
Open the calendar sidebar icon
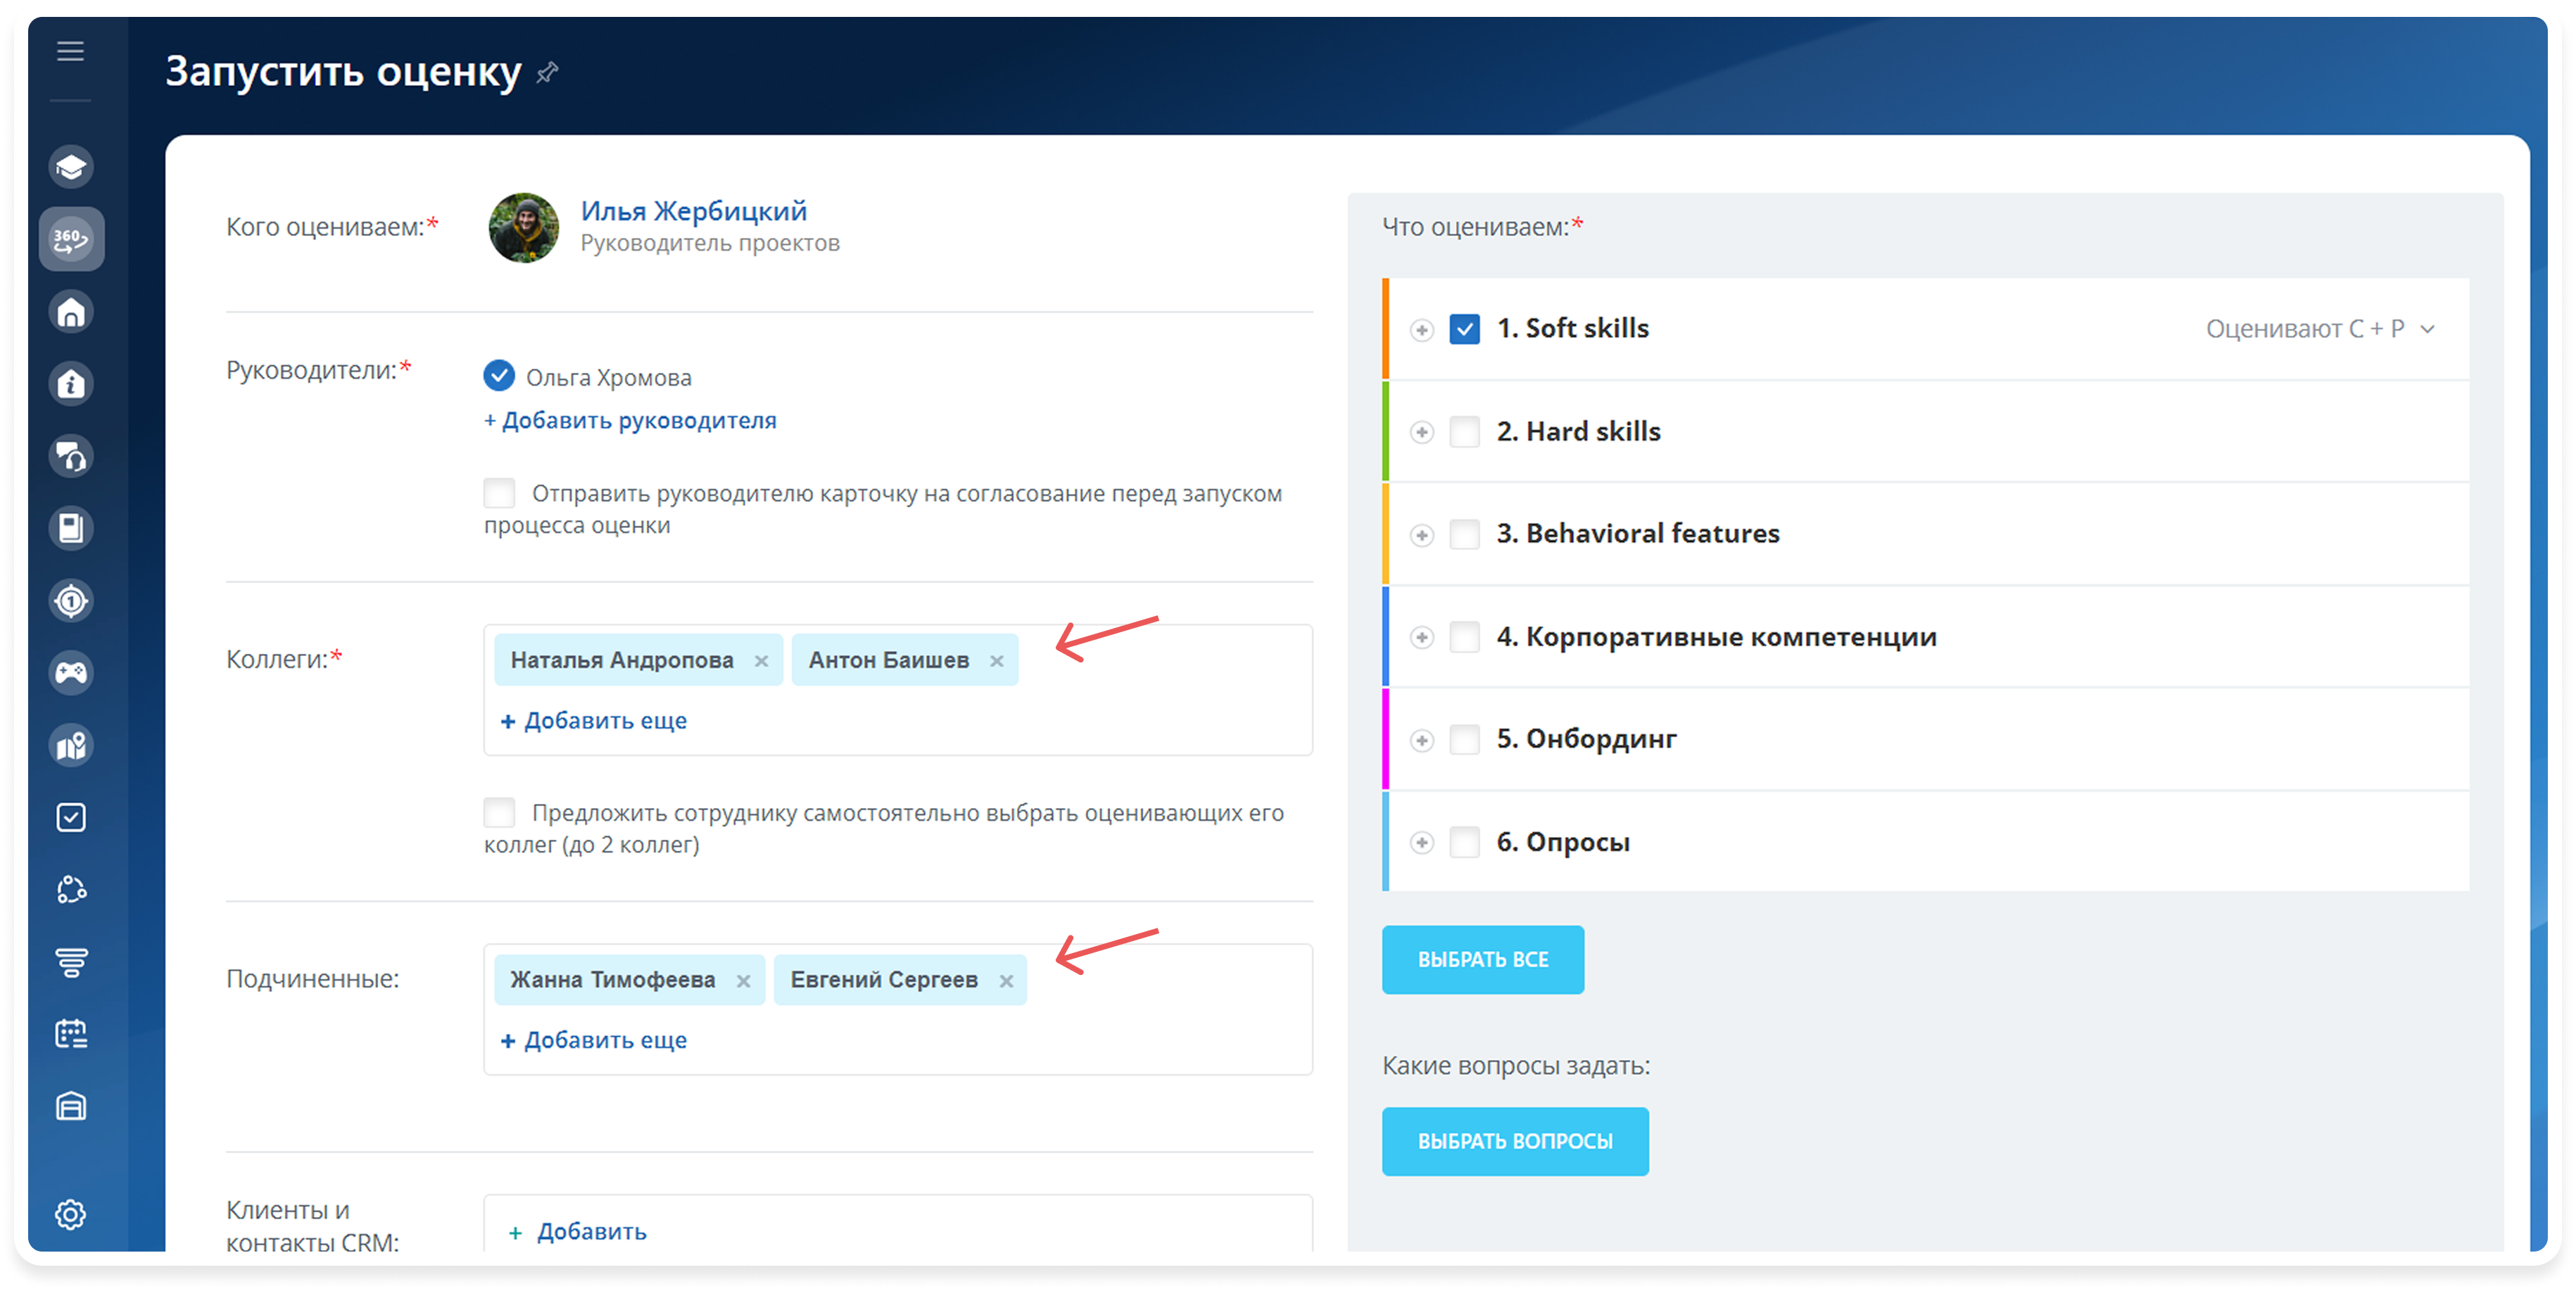coord(71,1033)
